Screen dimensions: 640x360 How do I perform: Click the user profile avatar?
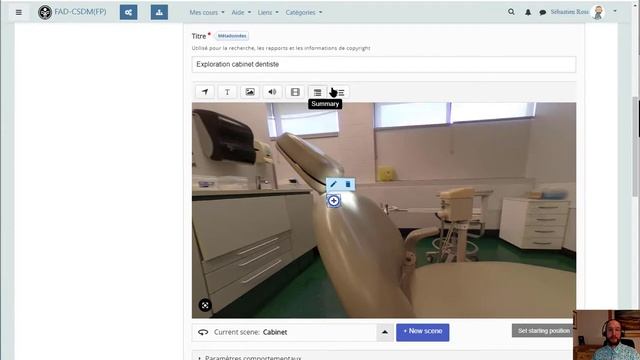coord(598,12)
